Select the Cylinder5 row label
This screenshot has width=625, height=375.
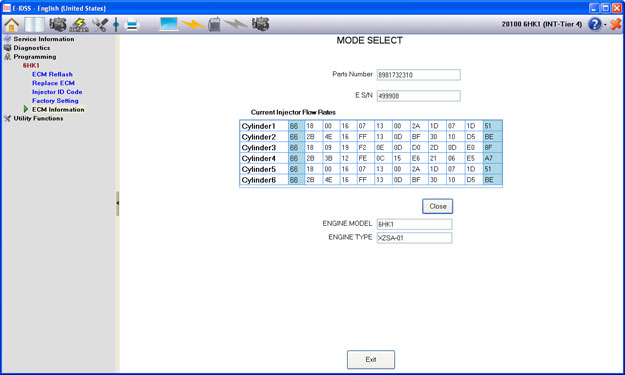tap(259, 169)
